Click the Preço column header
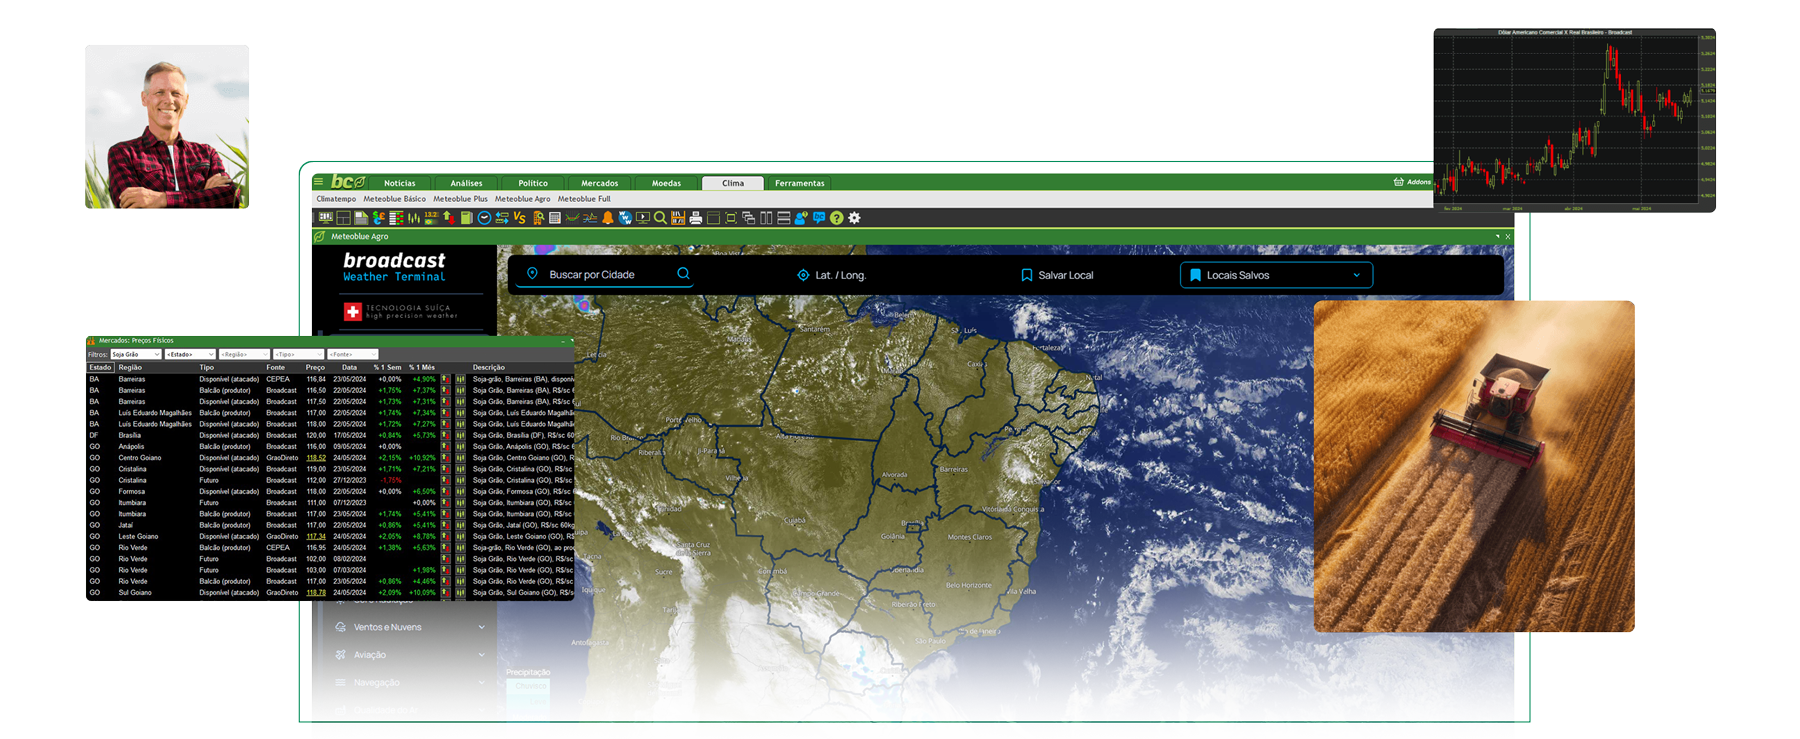This screenshot has height=739, width=1800. click(315, 367)
